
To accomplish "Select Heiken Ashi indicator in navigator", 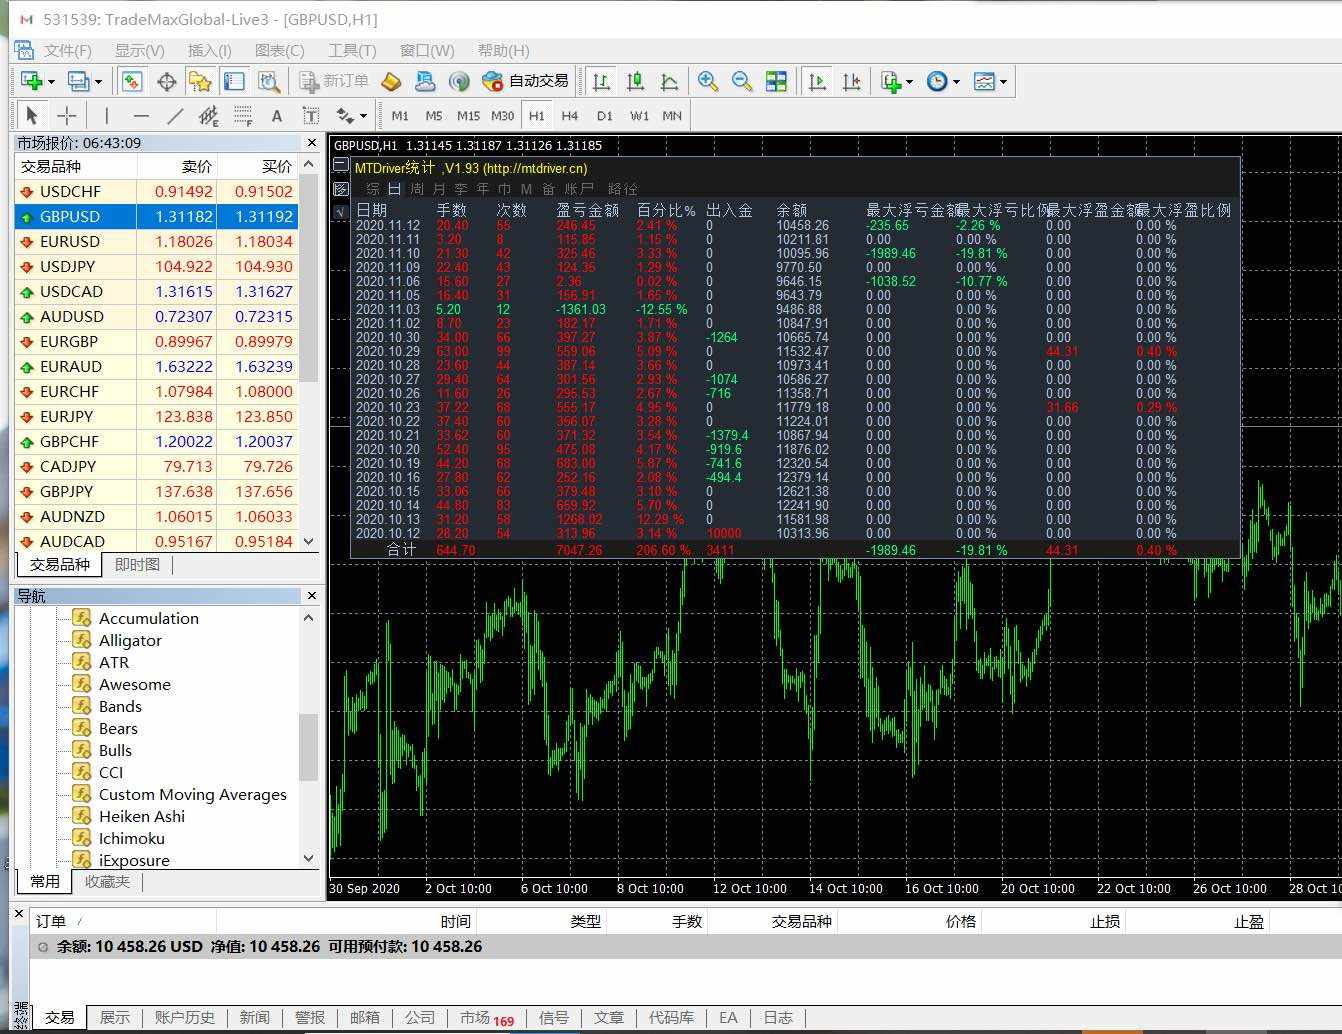I will (x=141, y=816).
